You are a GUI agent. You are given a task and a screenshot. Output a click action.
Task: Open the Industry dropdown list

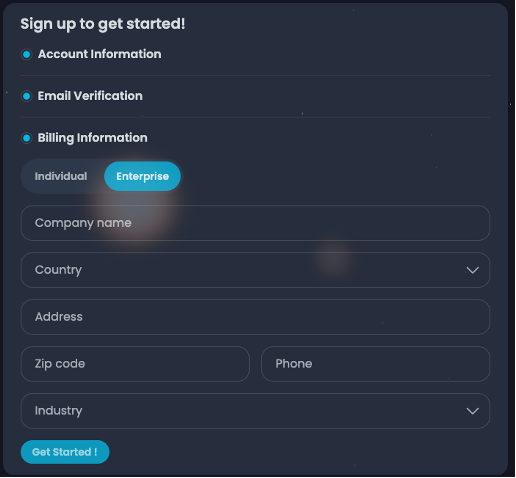click(256, 411)
